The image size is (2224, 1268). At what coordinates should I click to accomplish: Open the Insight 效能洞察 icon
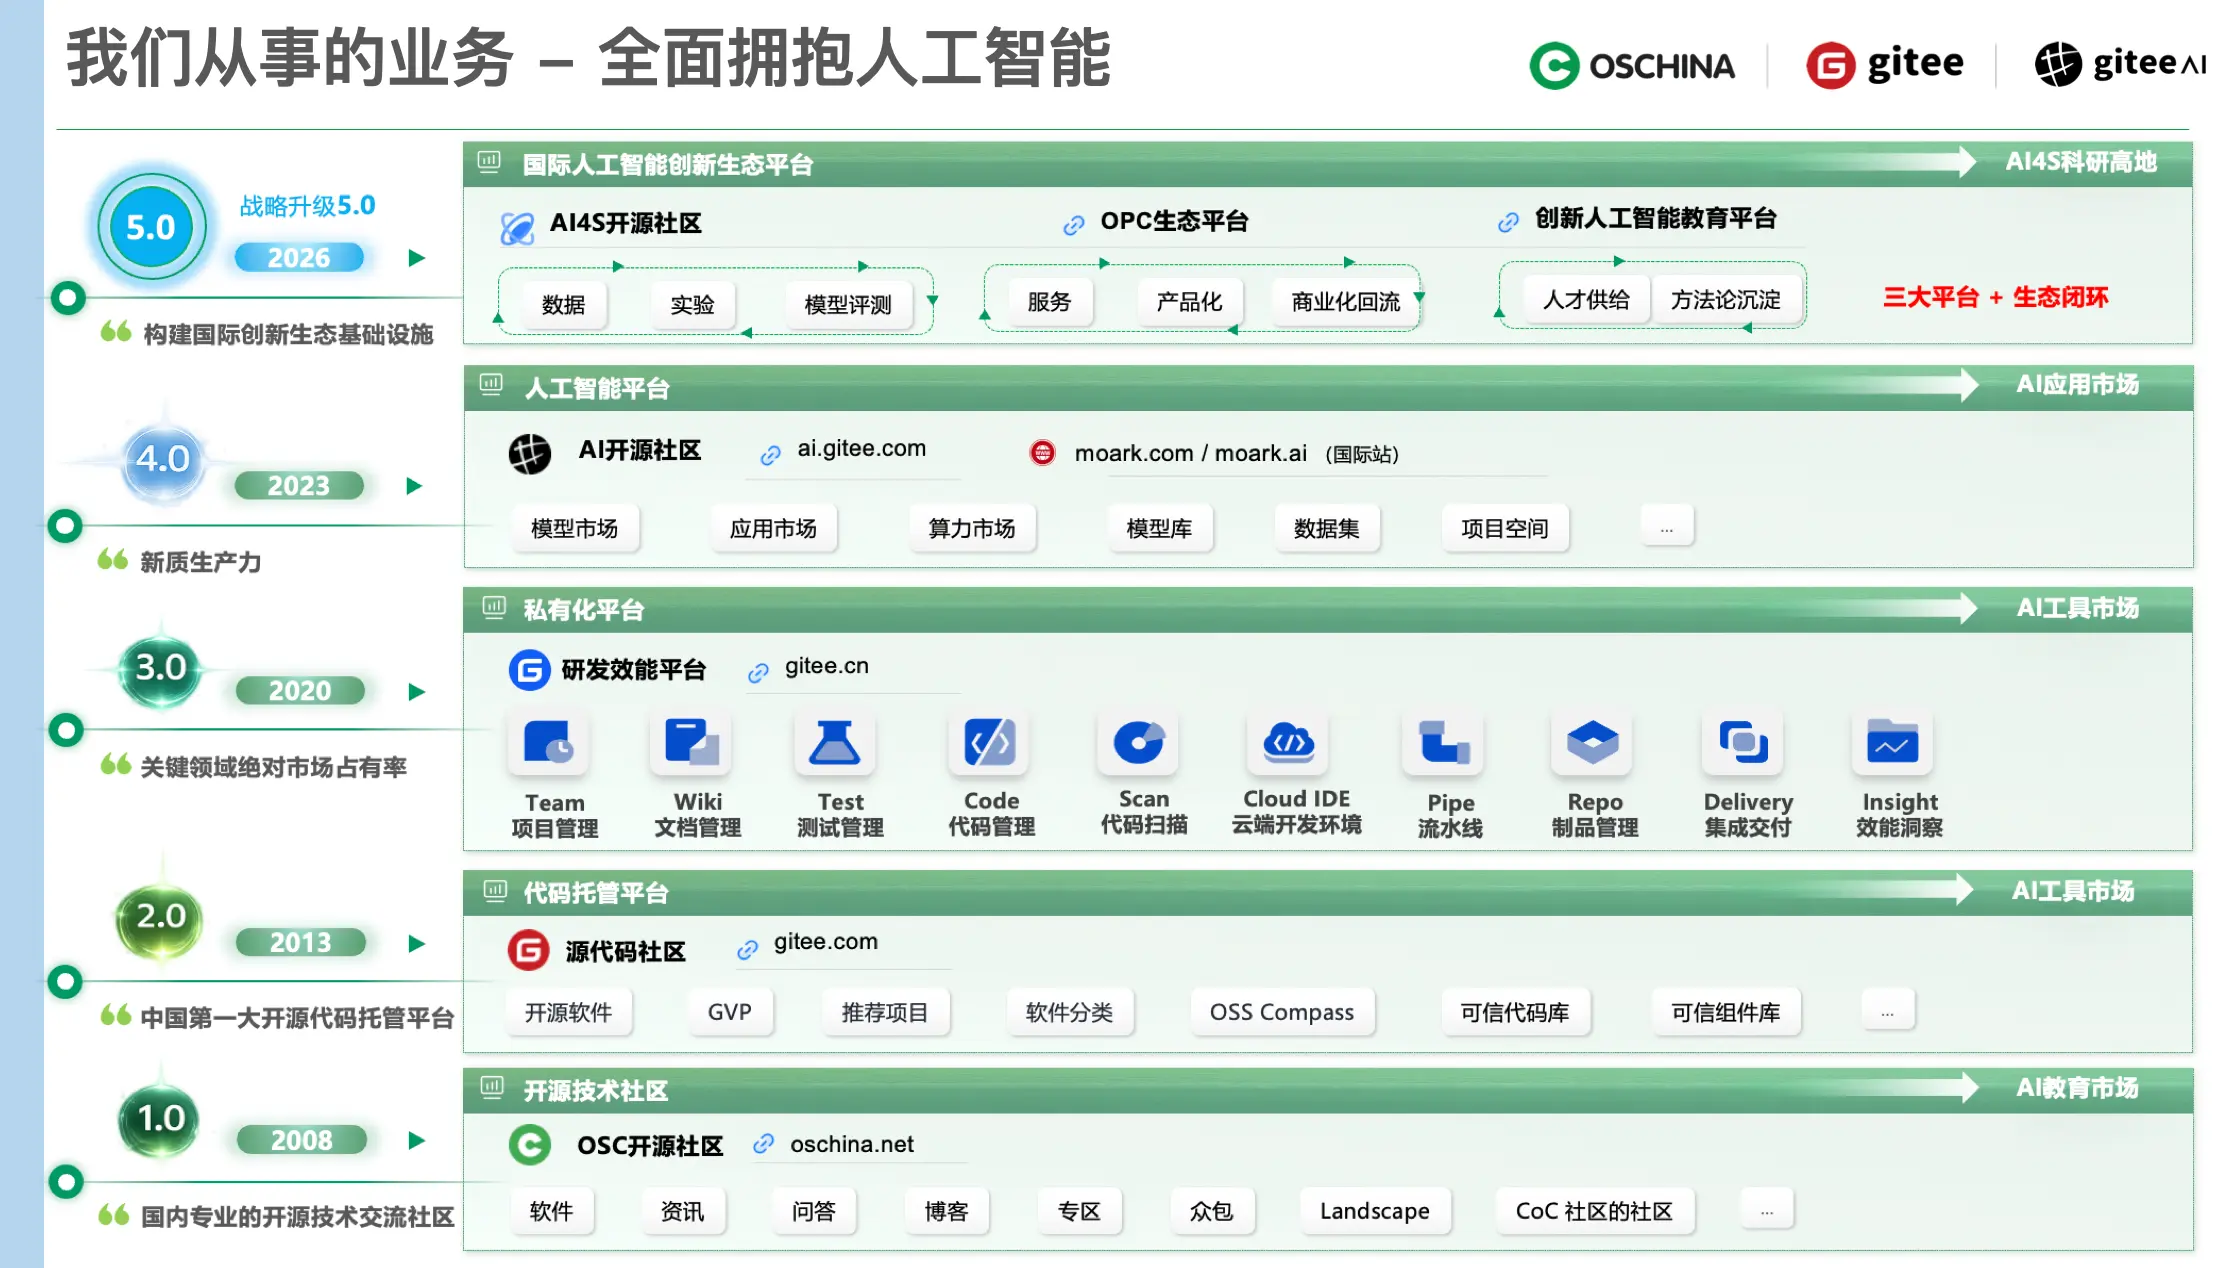click(x=1893, y=744)
